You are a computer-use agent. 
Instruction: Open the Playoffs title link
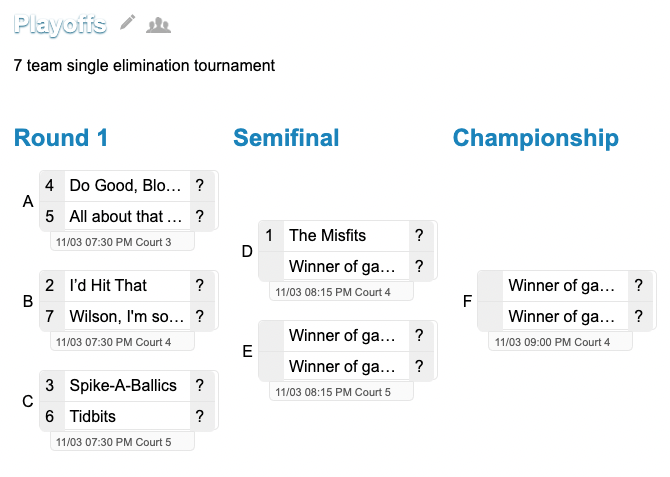pos(60,25)
